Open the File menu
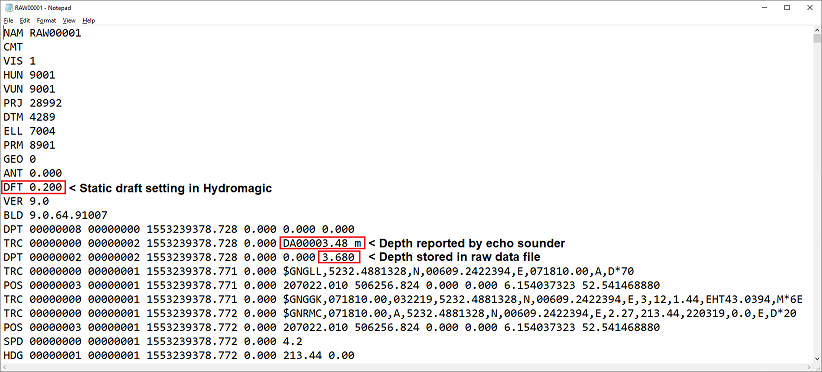The width and height of the screenshot is (822, 372). (x=8, y=20)
